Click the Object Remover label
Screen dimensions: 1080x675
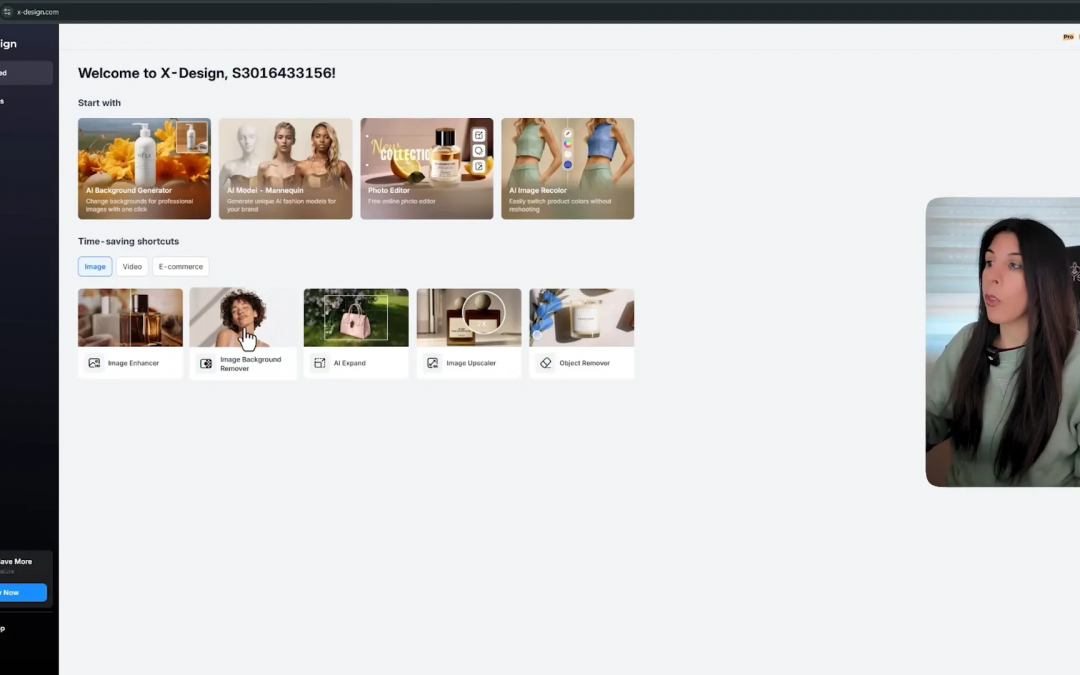coord(584,363)
